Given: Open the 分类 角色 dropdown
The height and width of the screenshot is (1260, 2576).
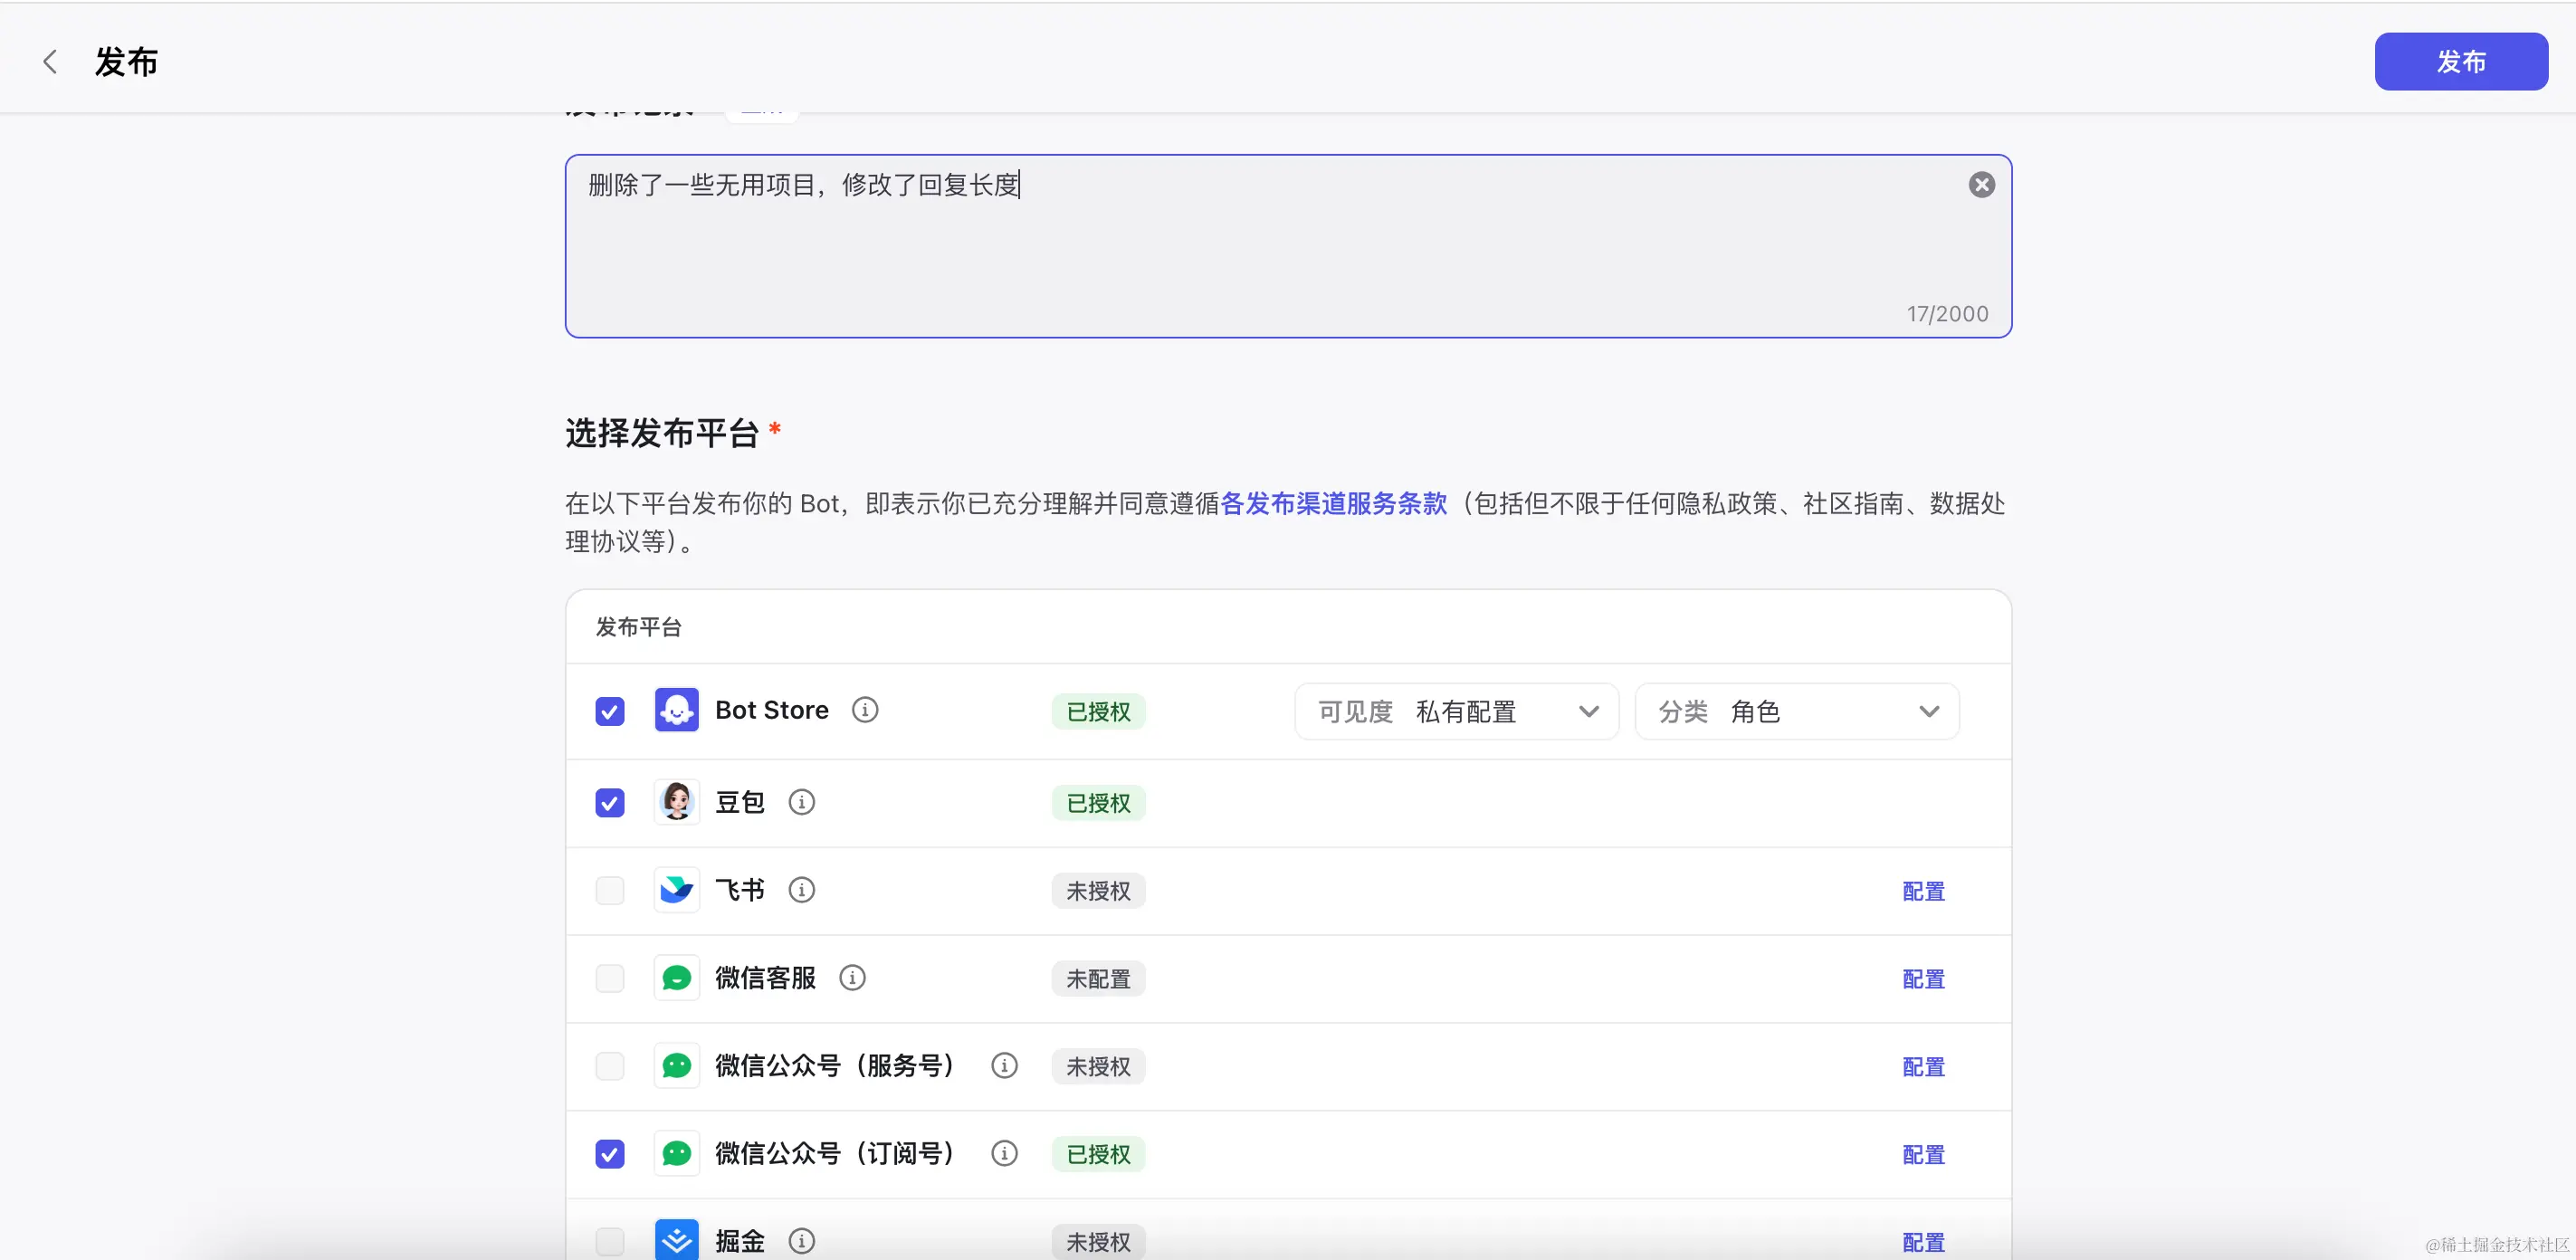Looking at the screenshot, I should 1796,712.
